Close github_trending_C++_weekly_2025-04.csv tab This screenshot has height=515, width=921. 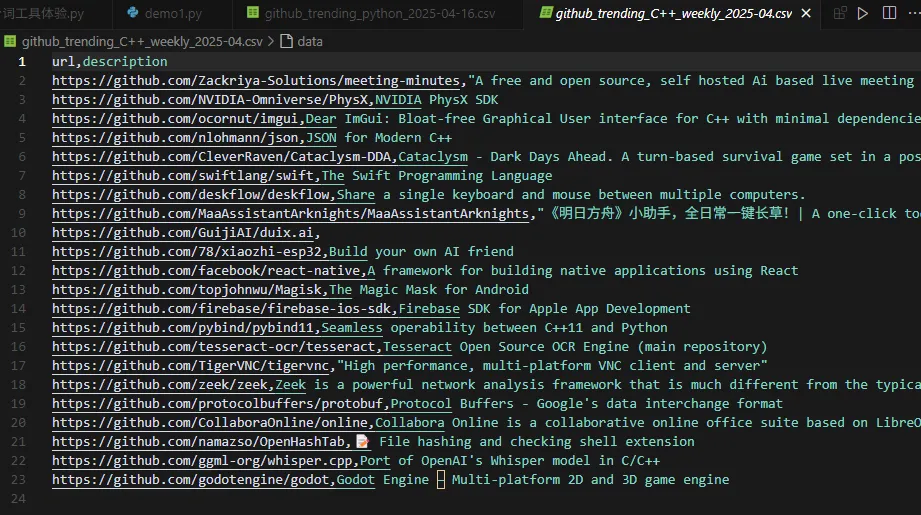pyautogui.click(x=806, y=13)
